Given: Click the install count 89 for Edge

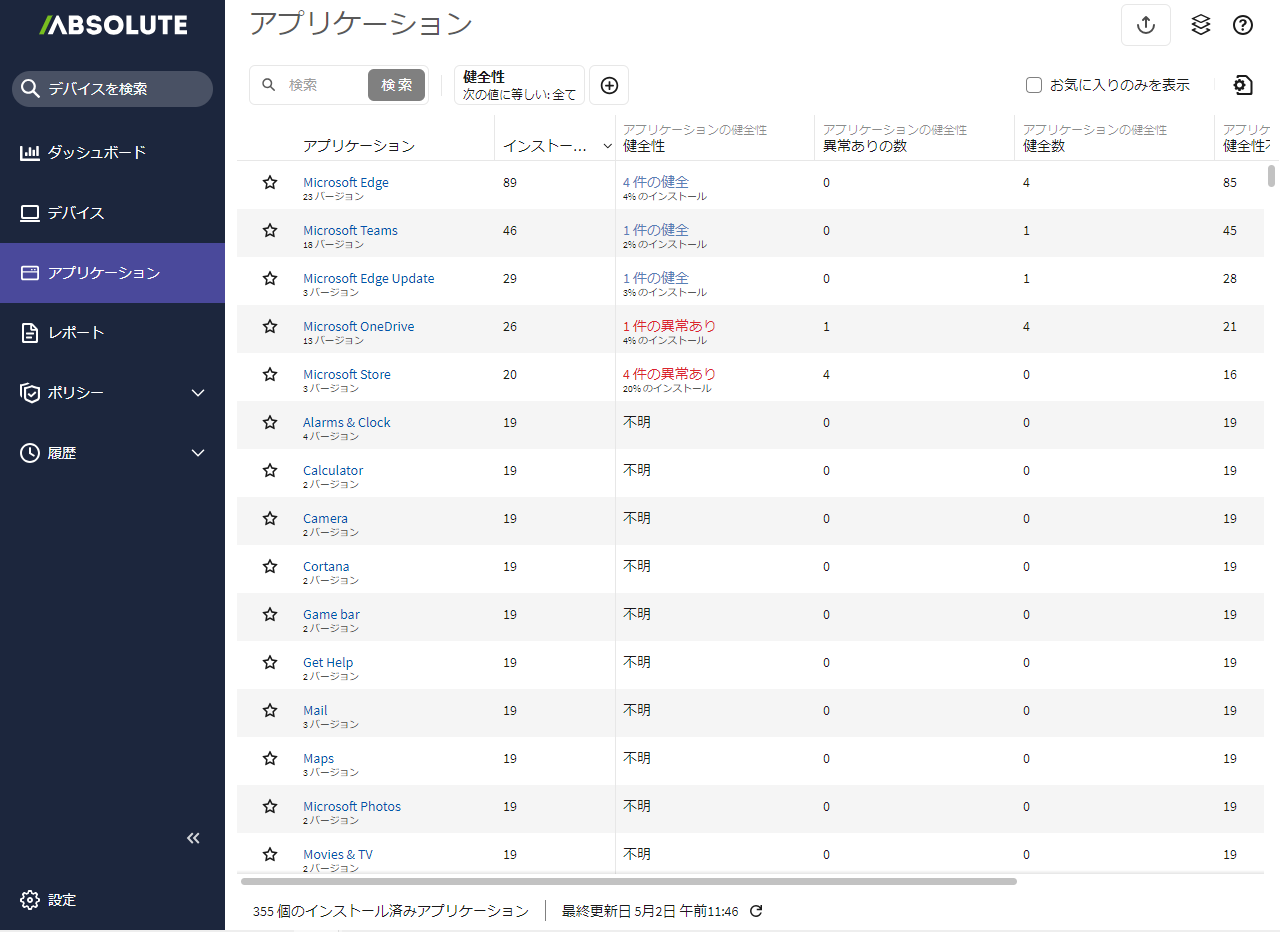Looking at the screenshot, I should (x=510, y=183).
